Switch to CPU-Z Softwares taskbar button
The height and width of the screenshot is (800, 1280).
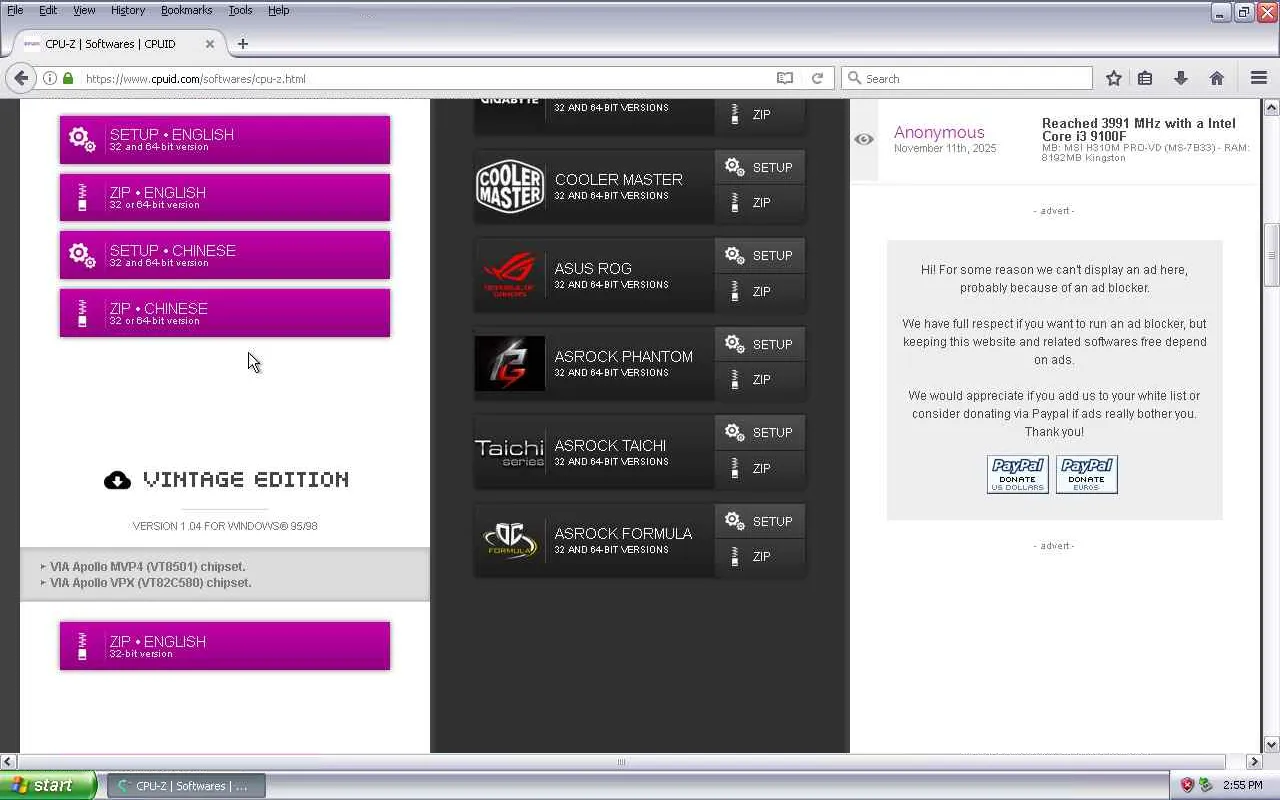pos(187,786)
